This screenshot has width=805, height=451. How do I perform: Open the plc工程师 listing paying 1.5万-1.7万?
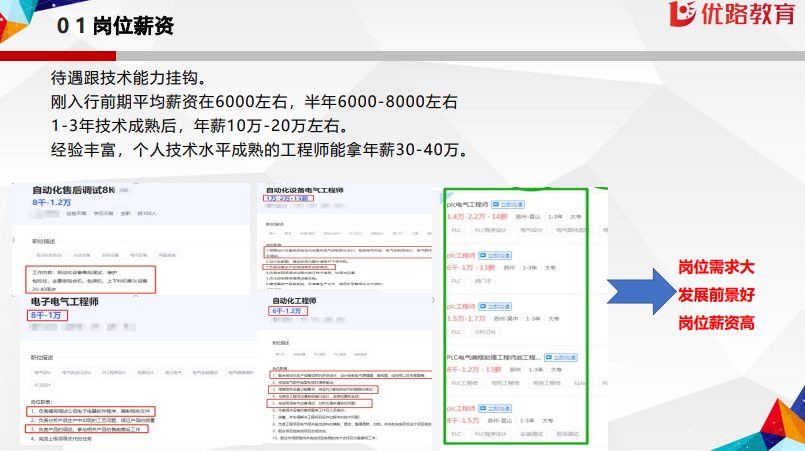click(461, 306)
